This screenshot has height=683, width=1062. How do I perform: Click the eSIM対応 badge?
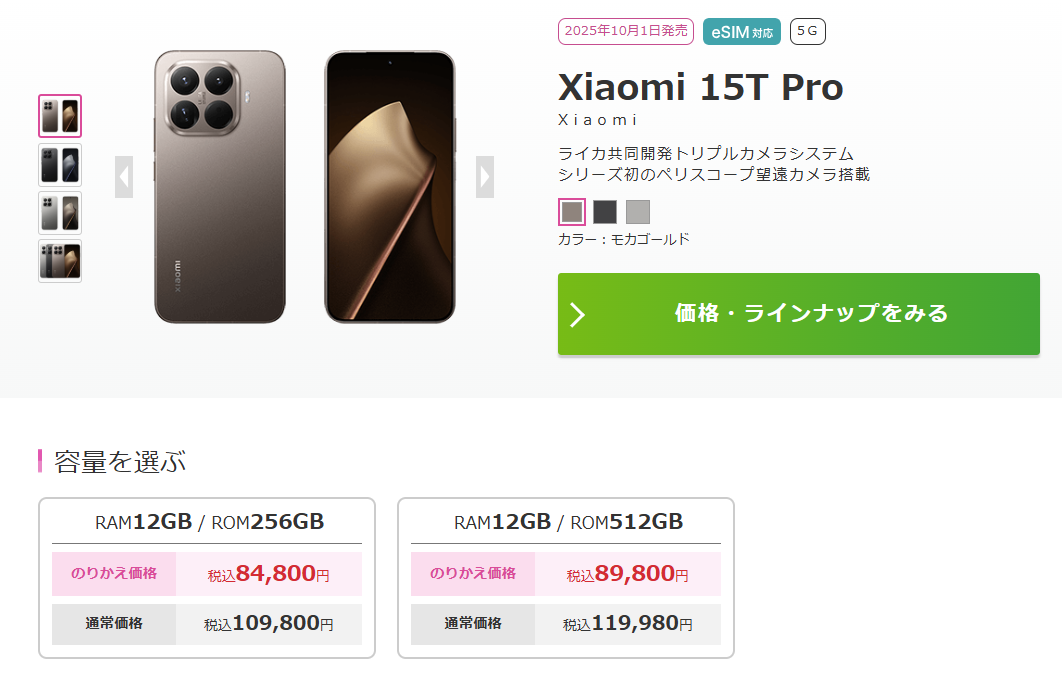[x=742, y=31]
